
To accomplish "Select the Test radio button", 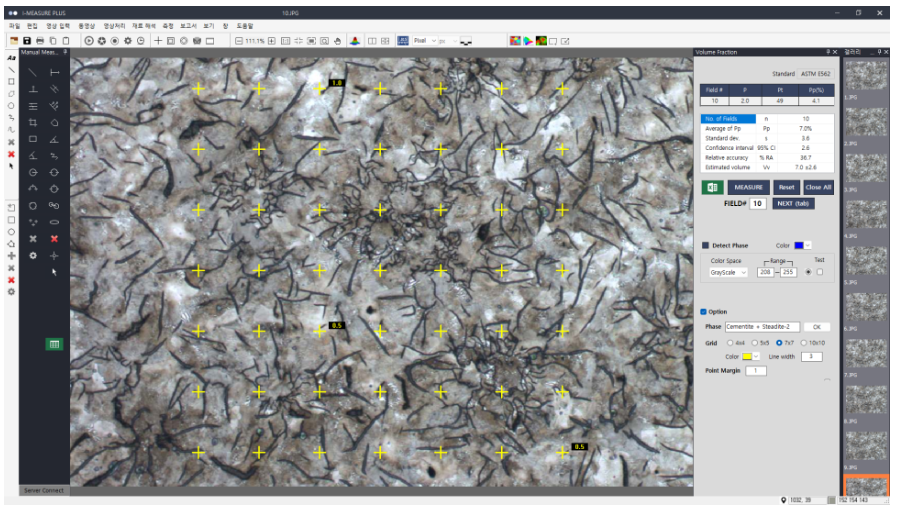I will pyautogui.click(x=808, y=272).
